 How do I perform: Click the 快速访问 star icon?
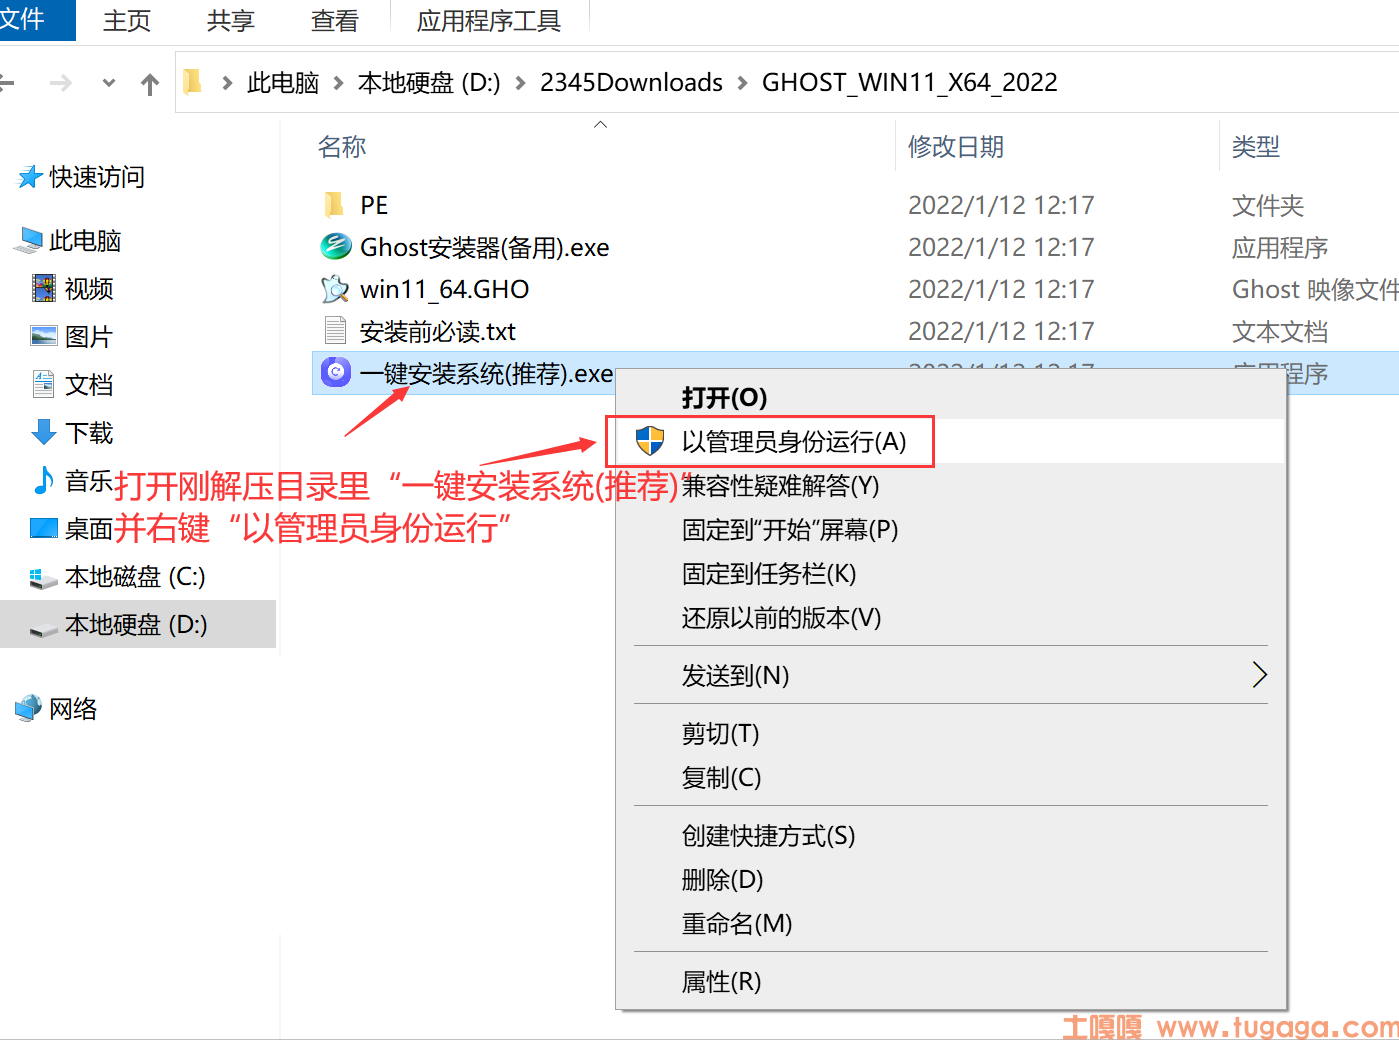click(x=30, y=178)
